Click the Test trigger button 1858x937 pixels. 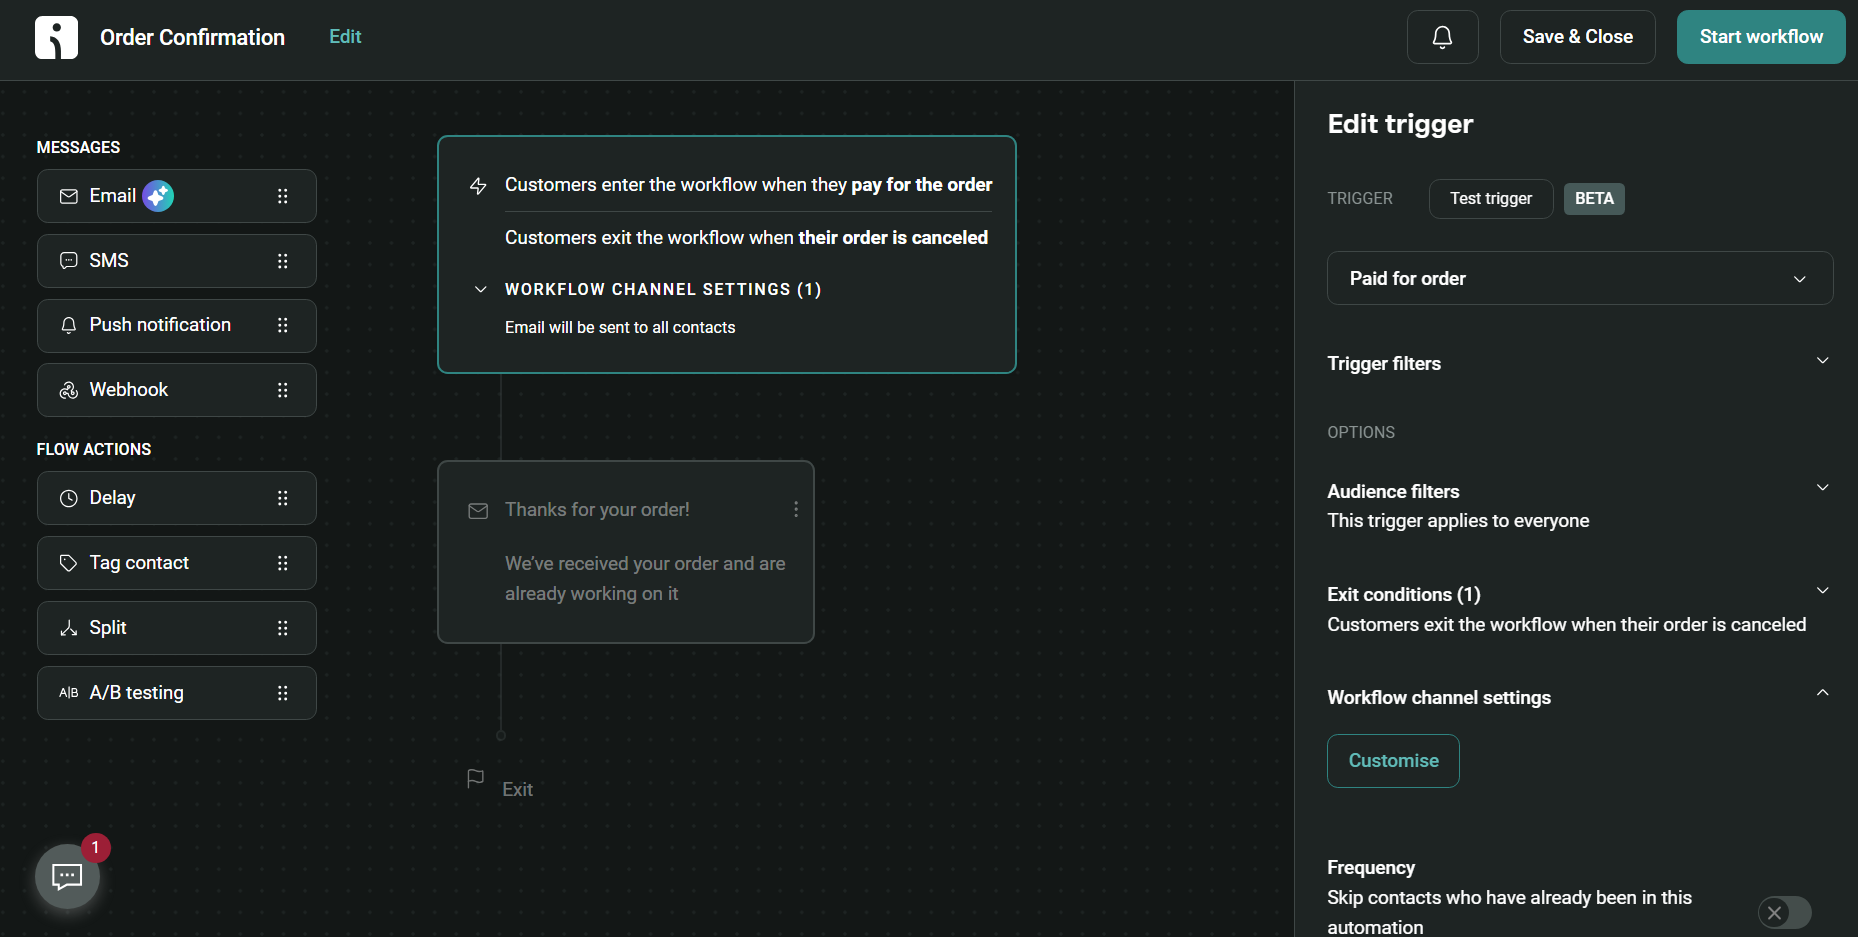(x=1491, y=198)
